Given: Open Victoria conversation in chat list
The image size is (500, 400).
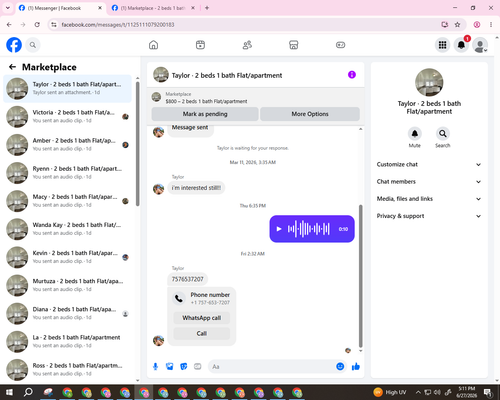Looking at the screenshot, I should (x=67, y=117).
